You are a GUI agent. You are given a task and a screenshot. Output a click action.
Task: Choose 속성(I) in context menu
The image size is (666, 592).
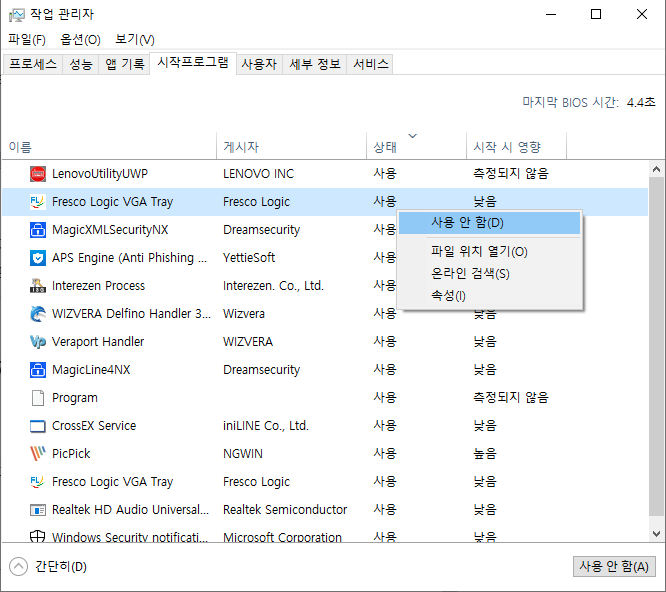[x=490, y=296]
